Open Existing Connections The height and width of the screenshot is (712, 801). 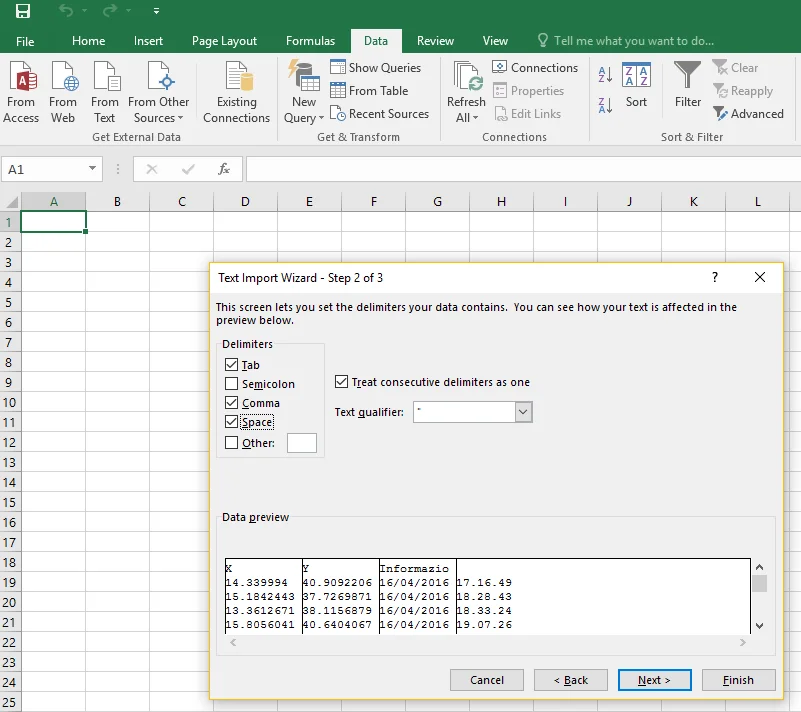pyautogui.click(x=237, y=92)
